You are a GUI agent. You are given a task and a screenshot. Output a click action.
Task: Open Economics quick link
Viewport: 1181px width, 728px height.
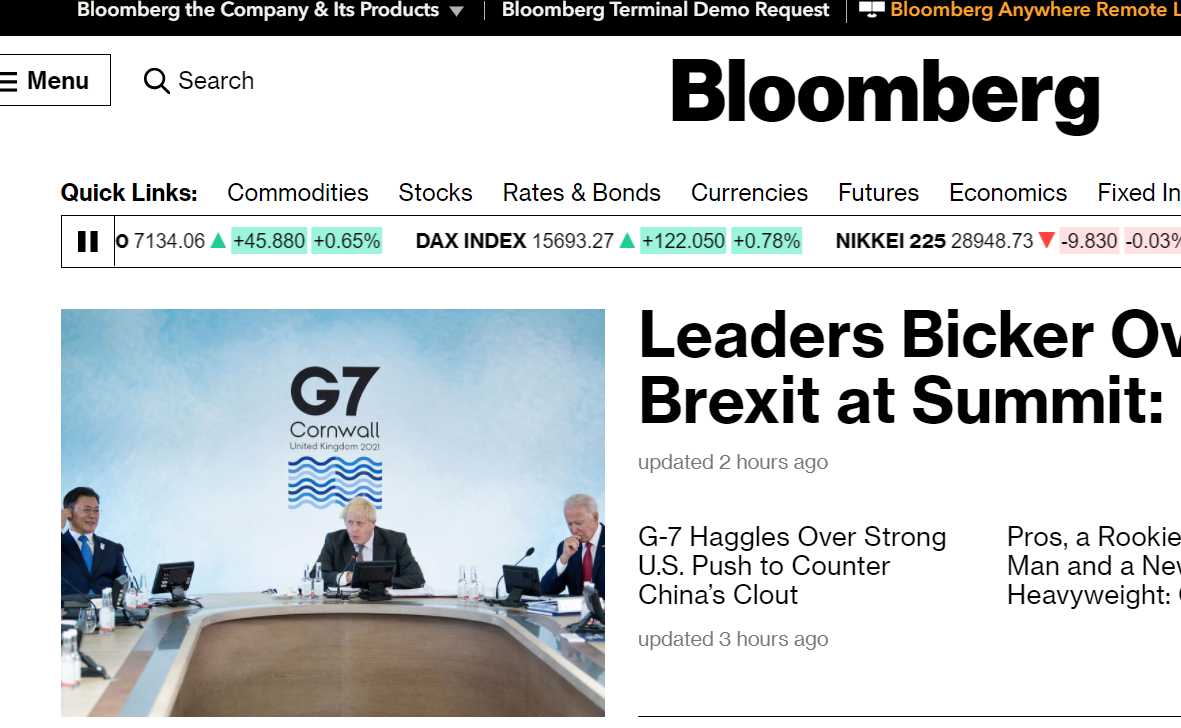1007,192
